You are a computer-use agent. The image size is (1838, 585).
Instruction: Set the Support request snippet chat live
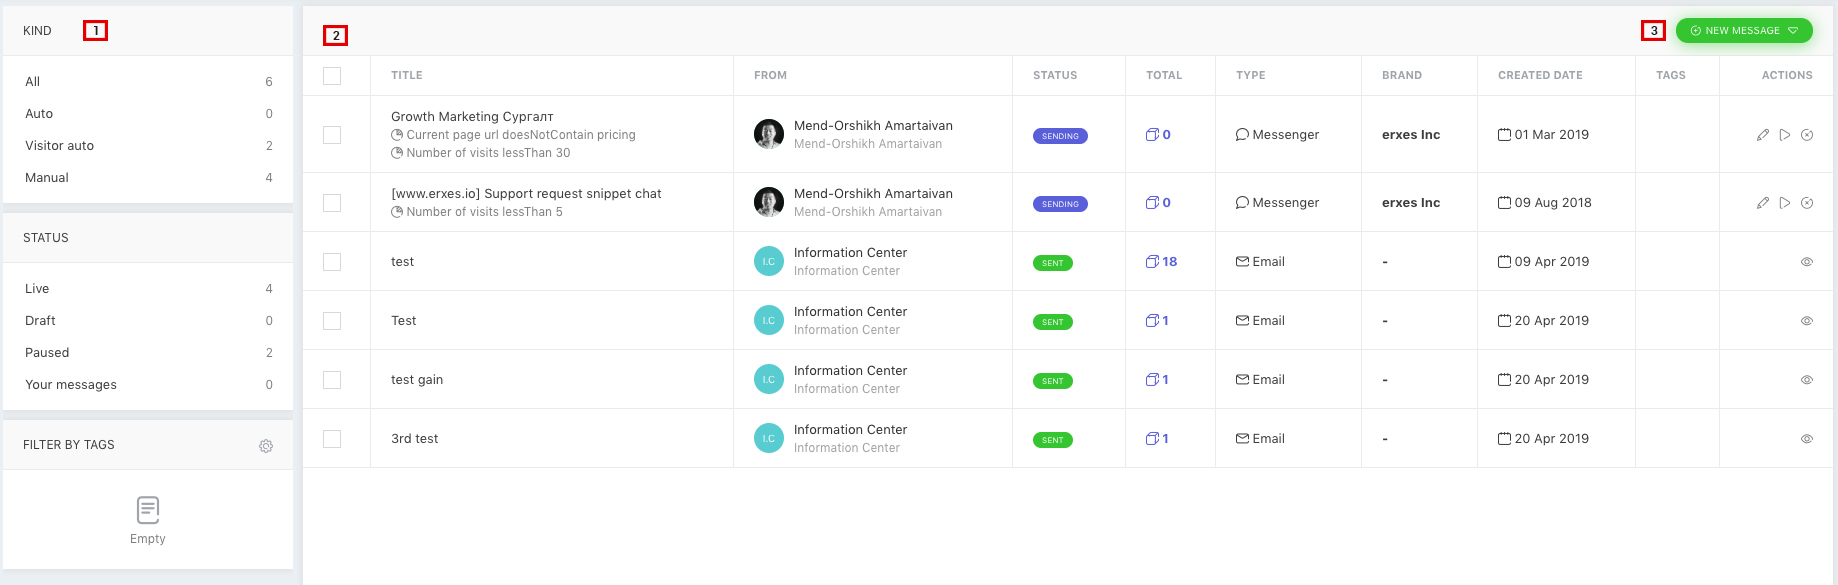[1785, 203]
